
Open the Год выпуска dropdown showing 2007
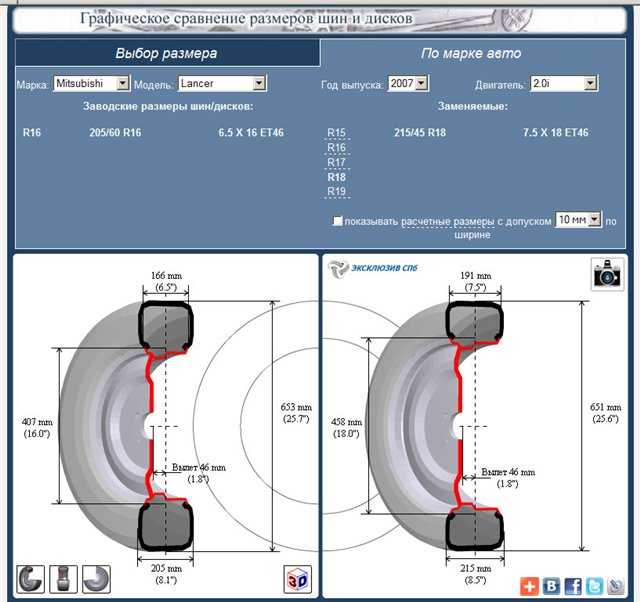(x=407, y=84)
